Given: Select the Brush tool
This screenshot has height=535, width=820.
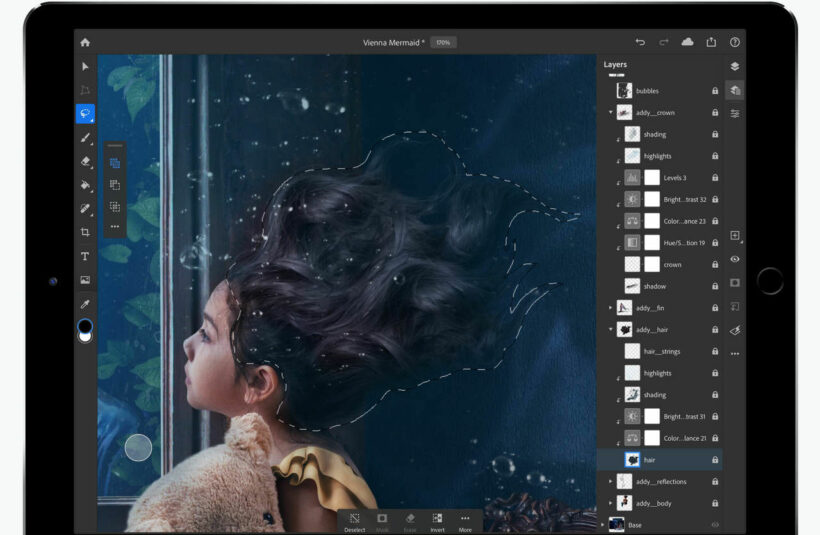Looking at the screenshot, I should tap(85, 138).
